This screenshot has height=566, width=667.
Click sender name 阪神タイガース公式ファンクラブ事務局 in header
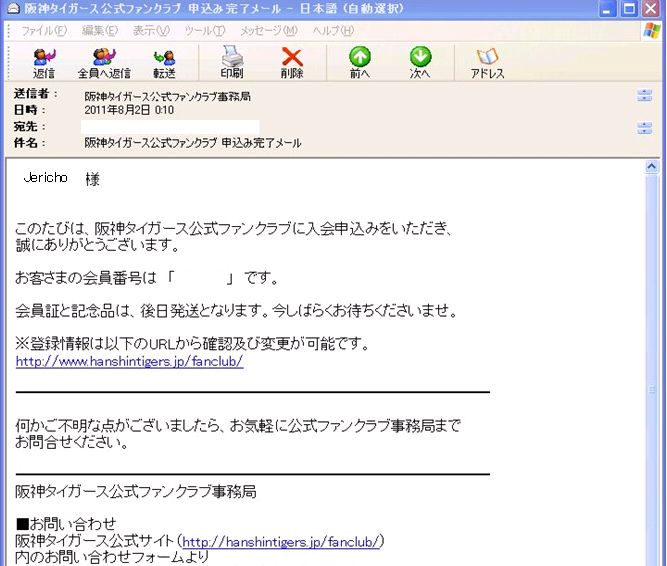click(x=168, y=97)
